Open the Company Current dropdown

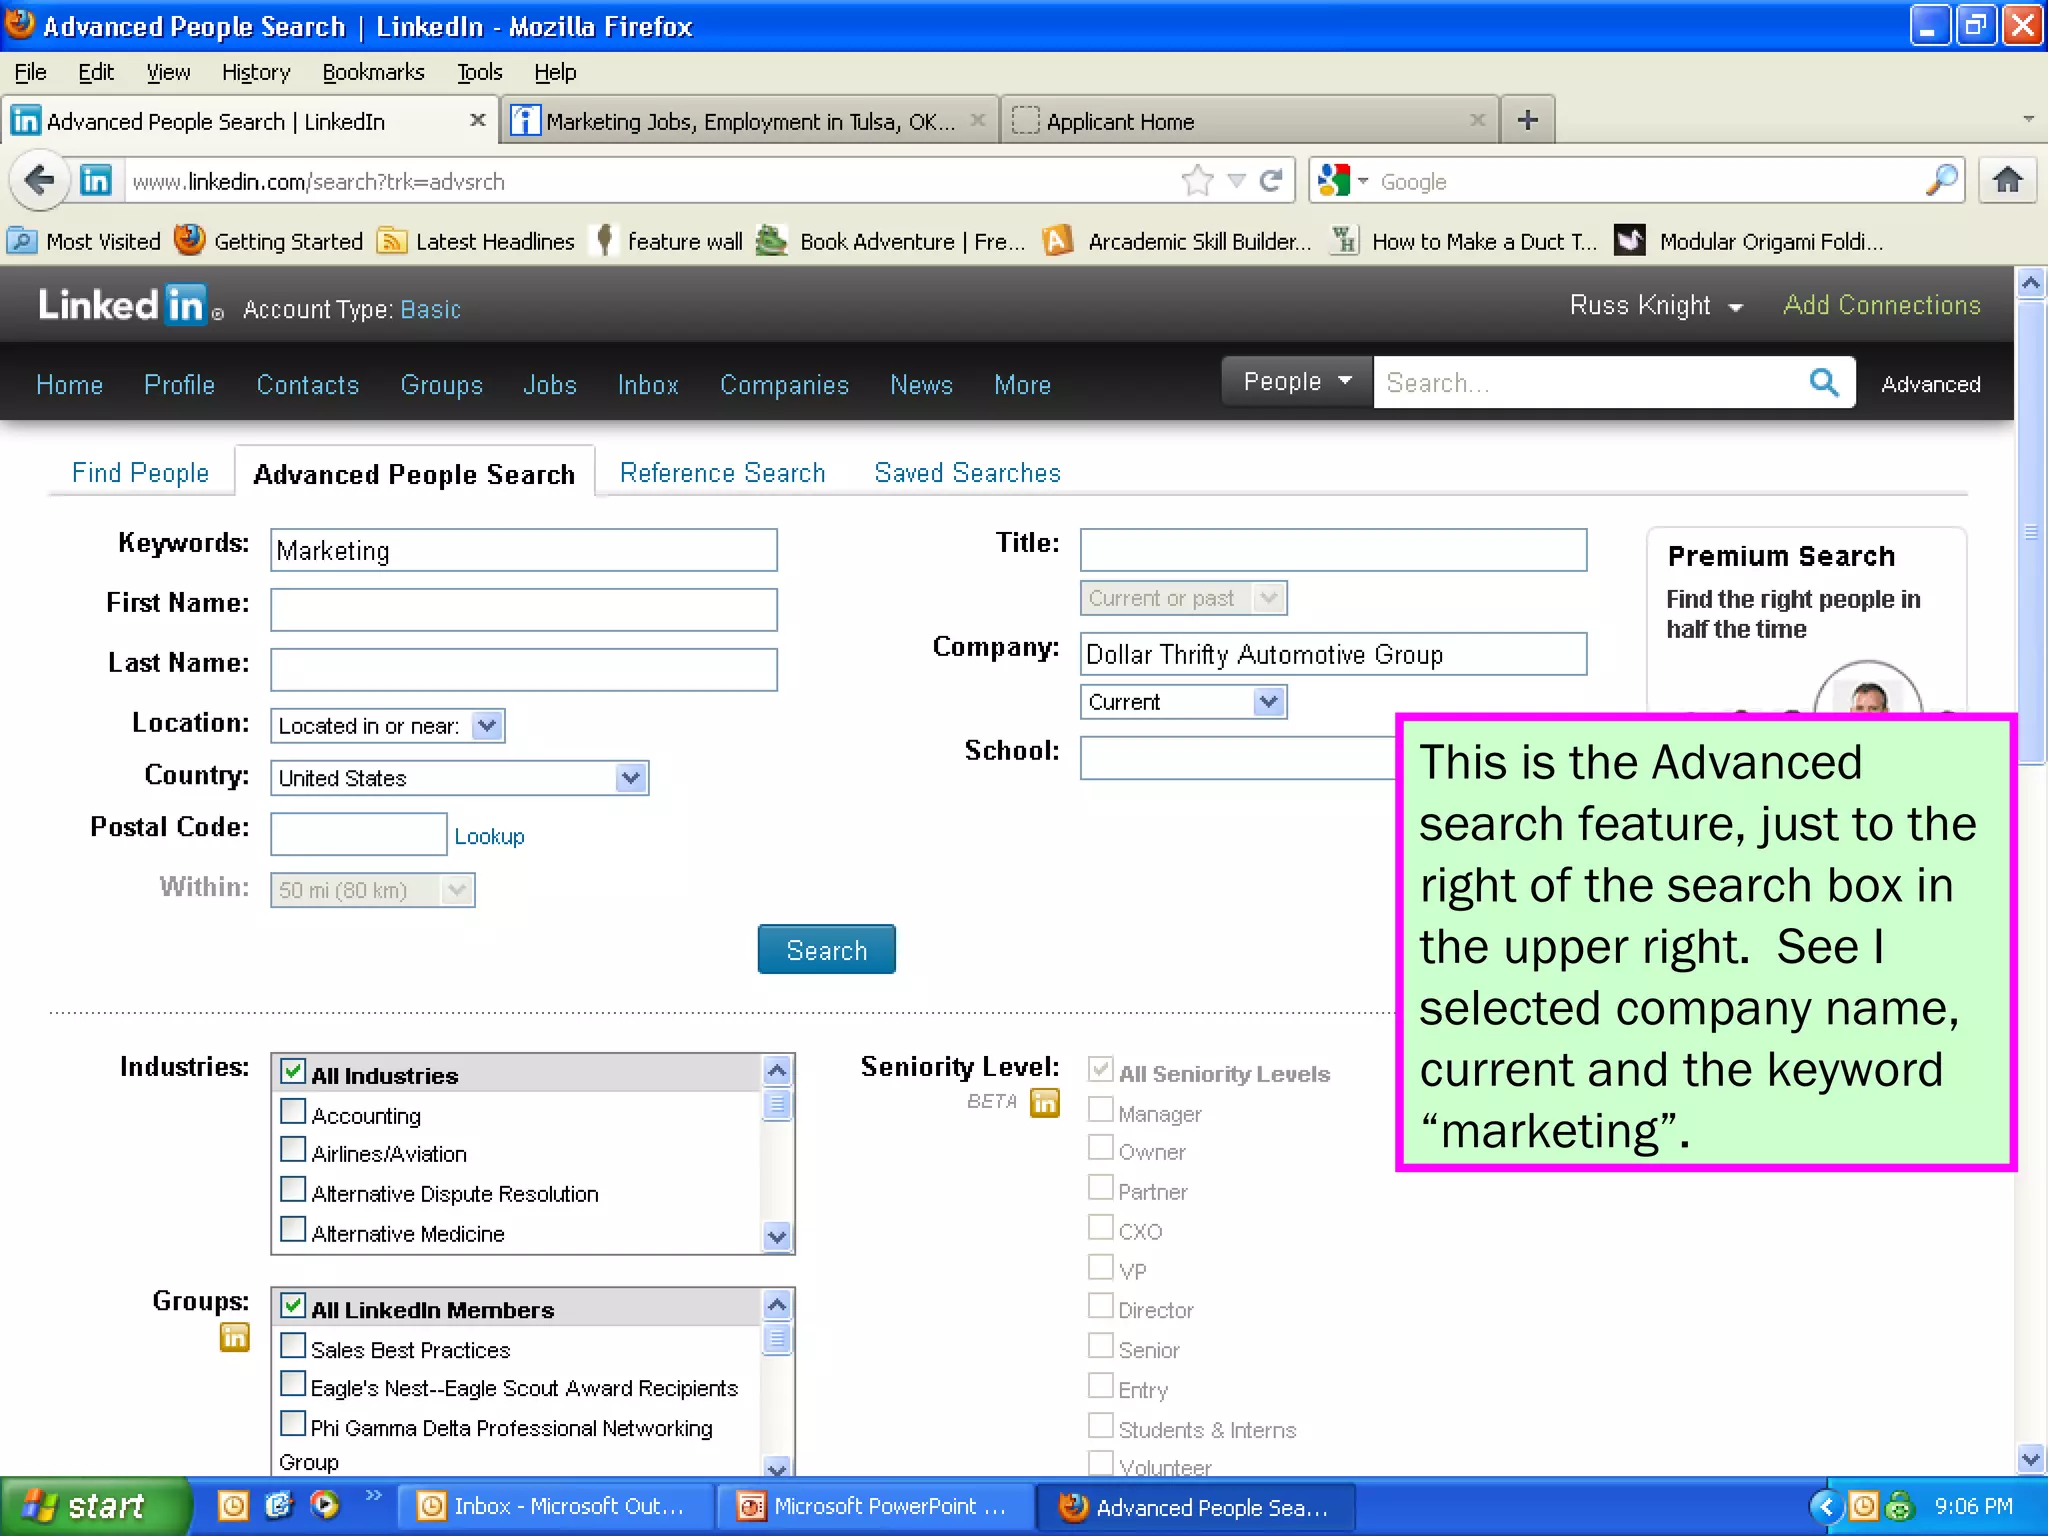click(x=1183, y=702)
